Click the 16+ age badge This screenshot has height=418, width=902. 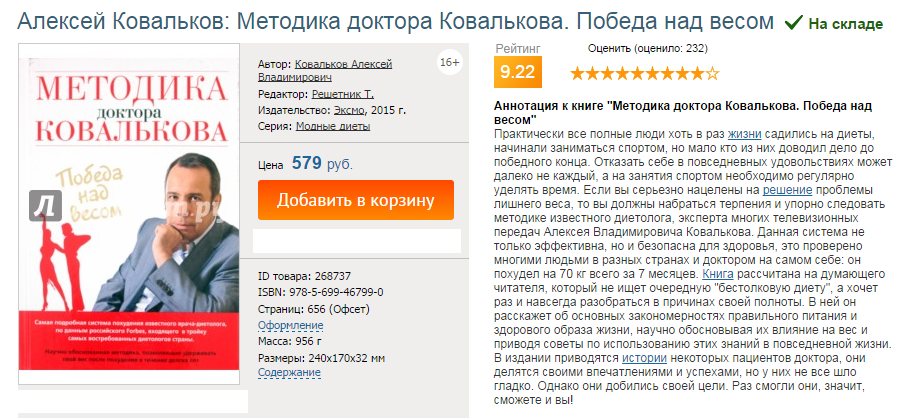[x=449, y=63]
